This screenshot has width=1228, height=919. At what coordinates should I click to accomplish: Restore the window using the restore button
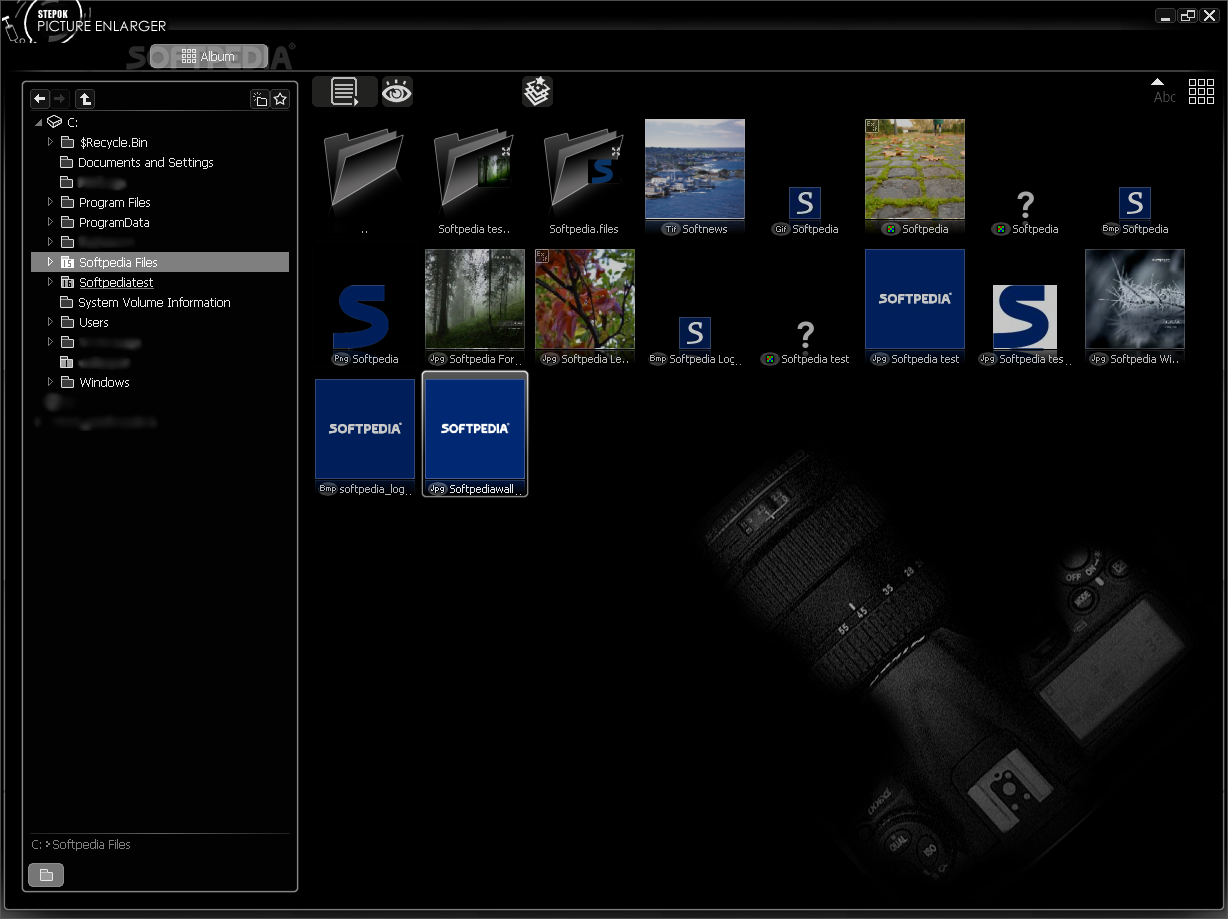click(x=1187, y=15)
